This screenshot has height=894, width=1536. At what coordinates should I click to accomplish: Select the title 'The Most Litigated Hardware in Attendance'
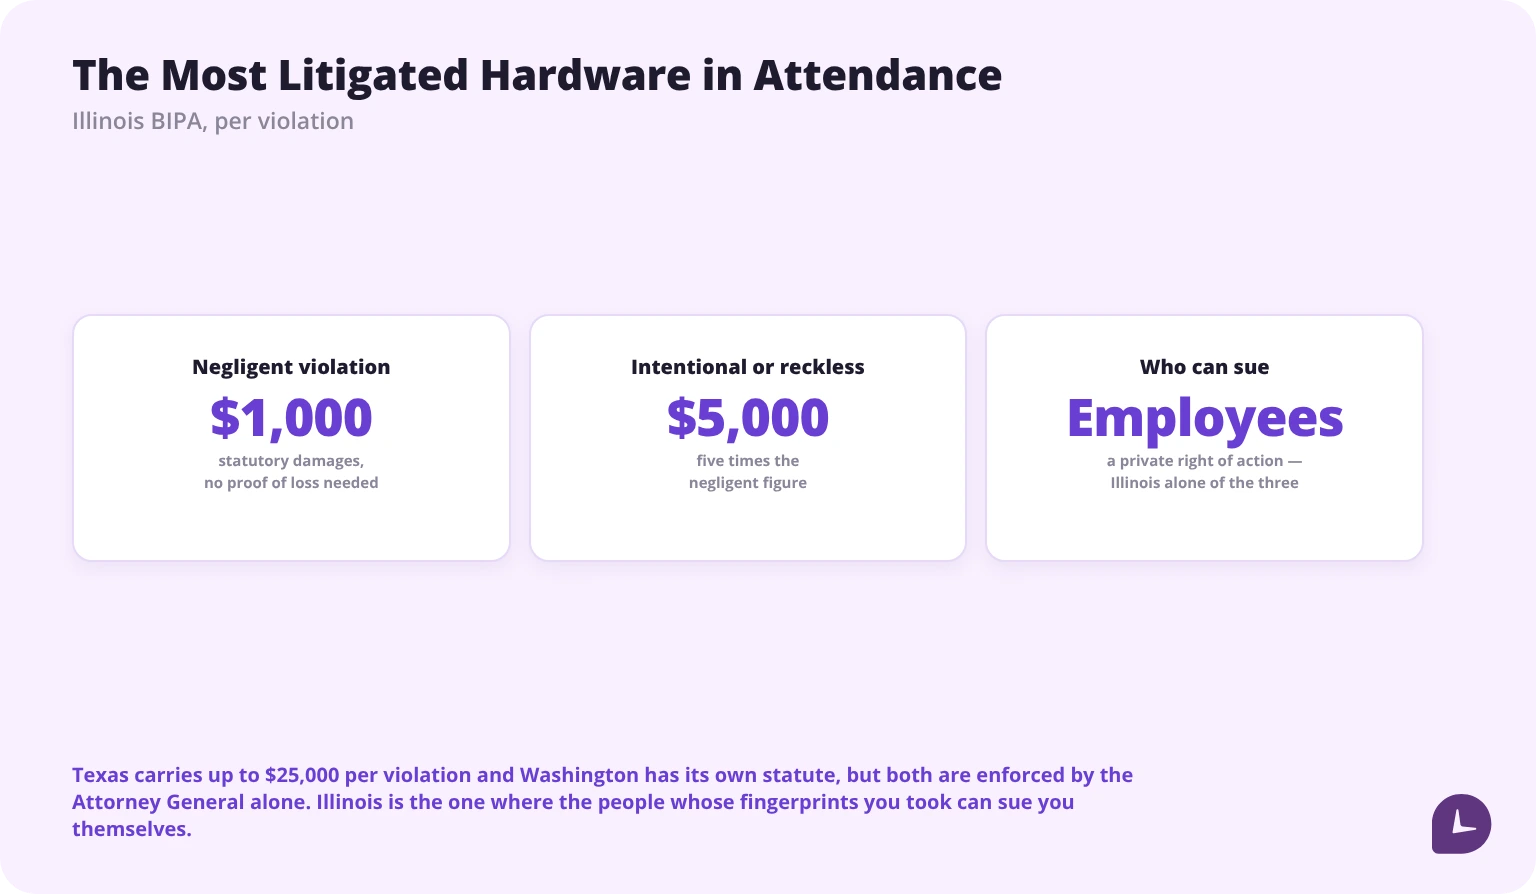[537, 76]
